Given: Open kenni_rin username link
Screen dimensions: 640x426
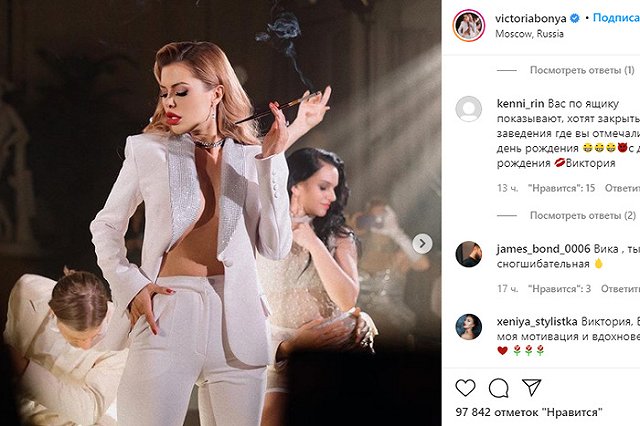Looking at the screenshot, I should tap(521, 101).
